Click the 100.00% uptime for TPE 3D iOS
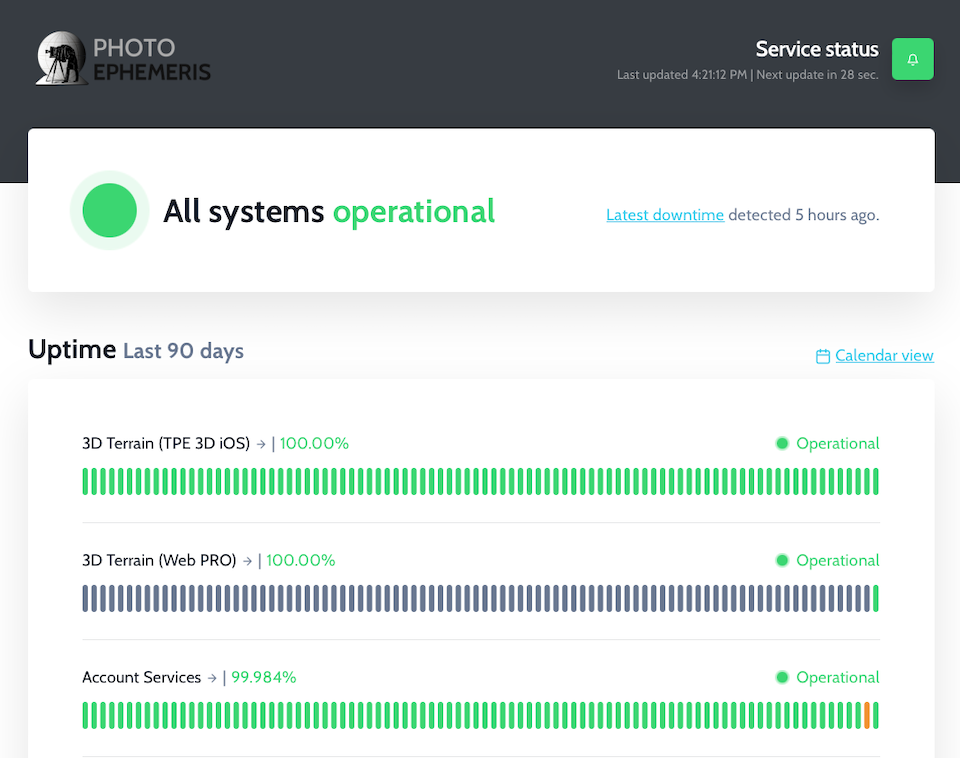 tap(314, 443)
